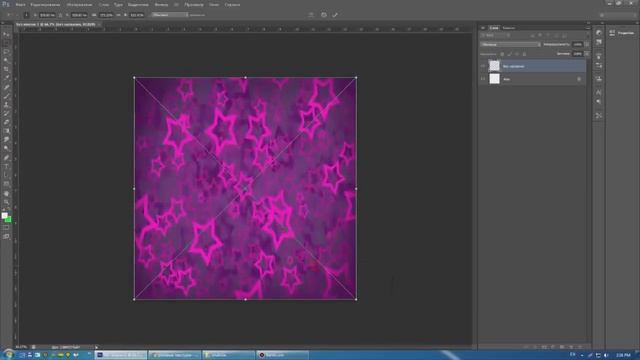Select the Rectangular Marquee tool
Screen dimensions: 640x360
(6, 43)
